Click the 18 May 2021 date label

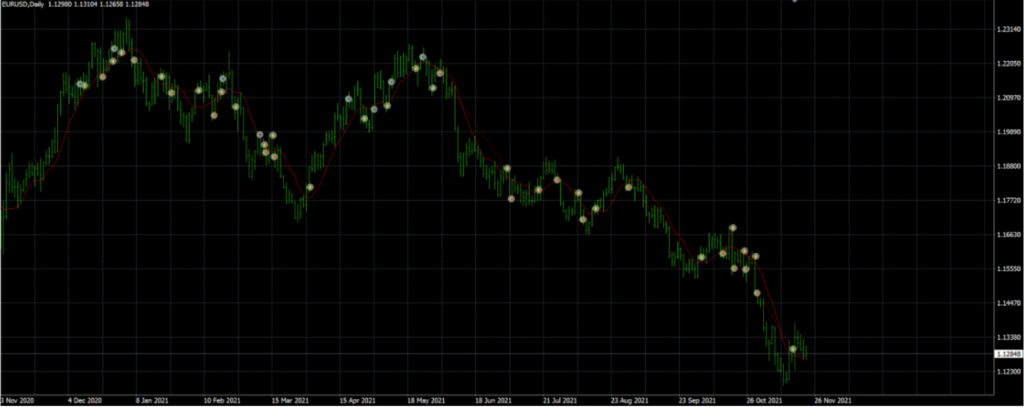[425, 400]
